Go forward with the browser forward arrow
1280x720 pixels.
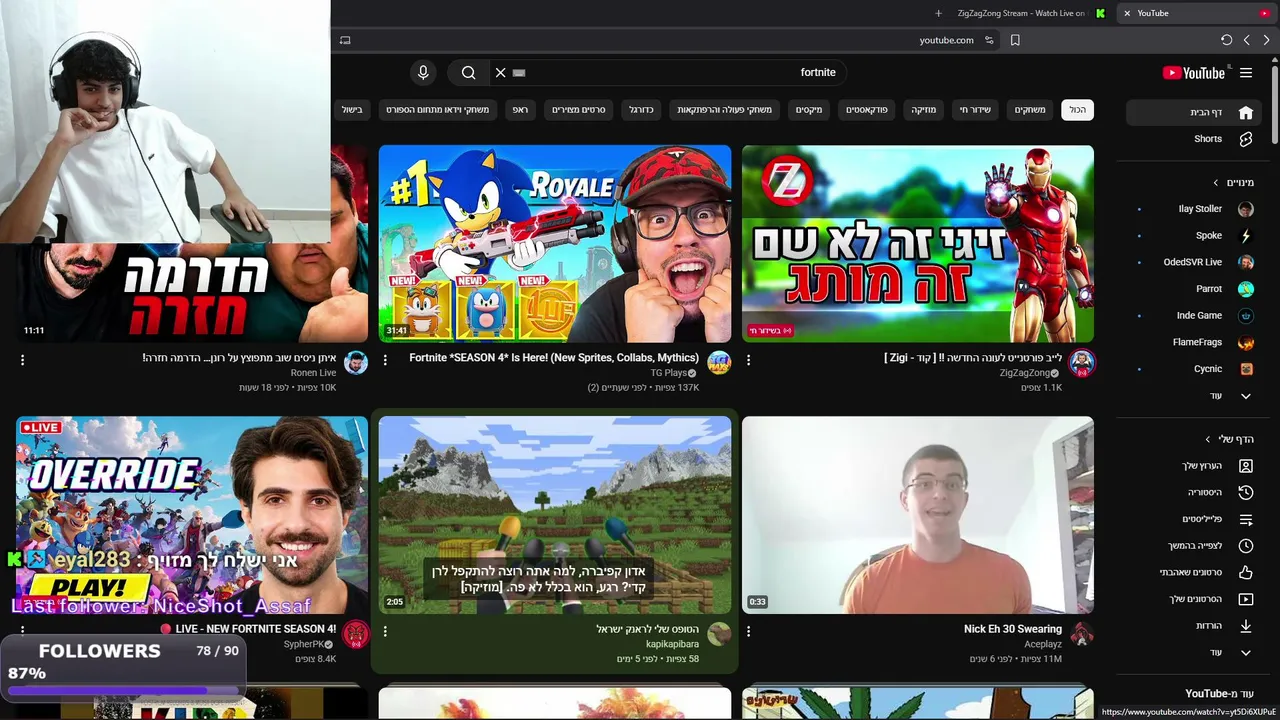click(x=1266, y=40)
